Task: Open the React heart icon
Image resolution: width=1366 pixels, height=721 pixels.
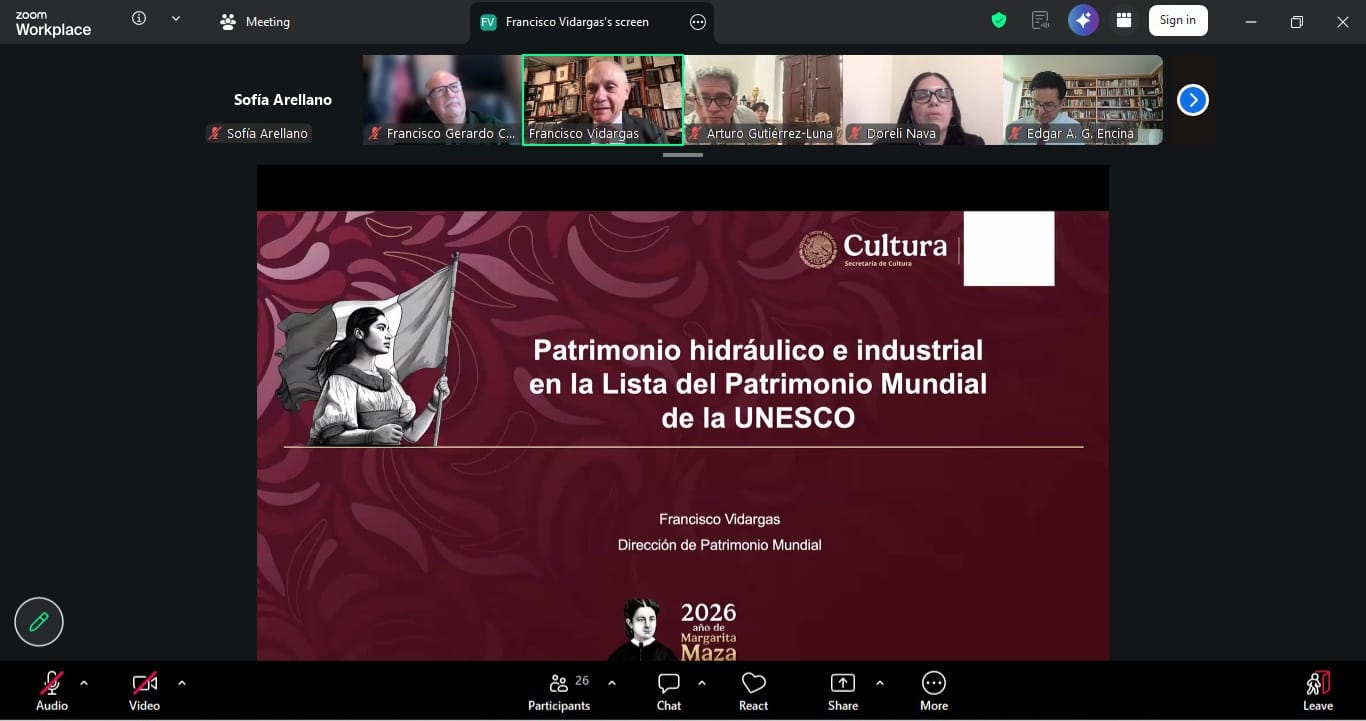Action: (753, 691)
